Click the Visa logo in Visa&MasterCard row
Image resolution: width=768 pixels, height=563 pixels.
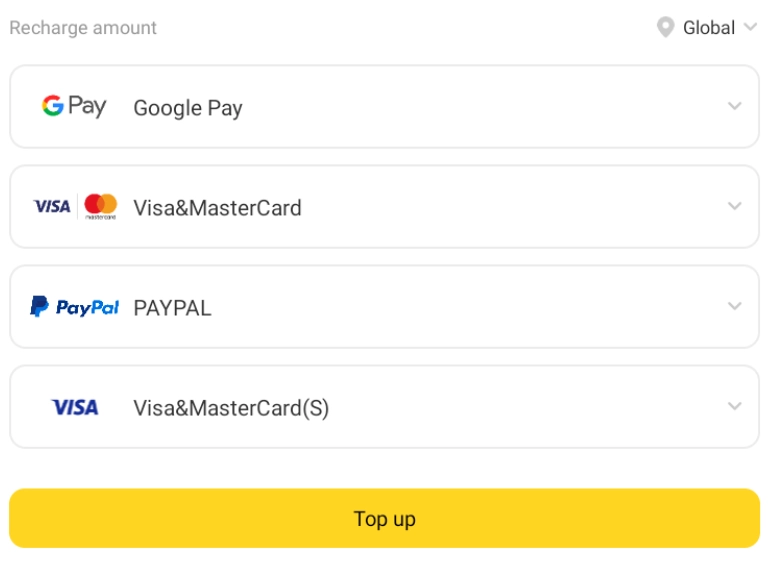[x=52, y=206]
